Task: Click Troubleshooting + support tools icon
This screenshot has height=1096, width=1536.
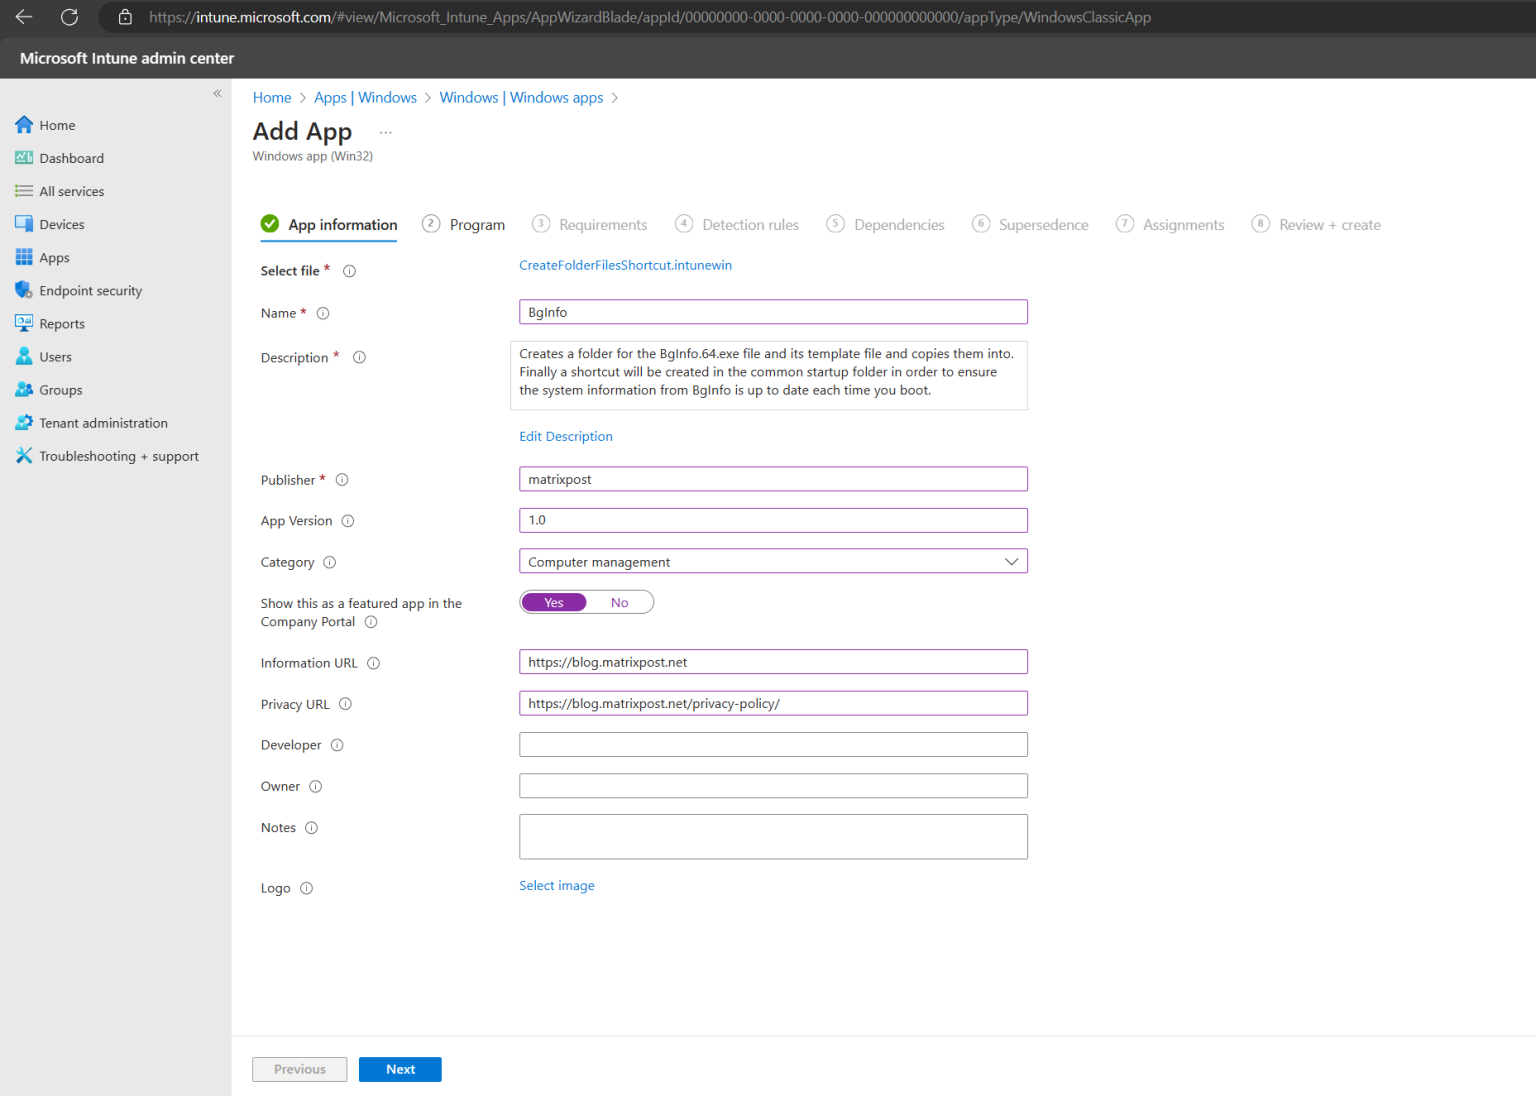Action: [24, 456]
